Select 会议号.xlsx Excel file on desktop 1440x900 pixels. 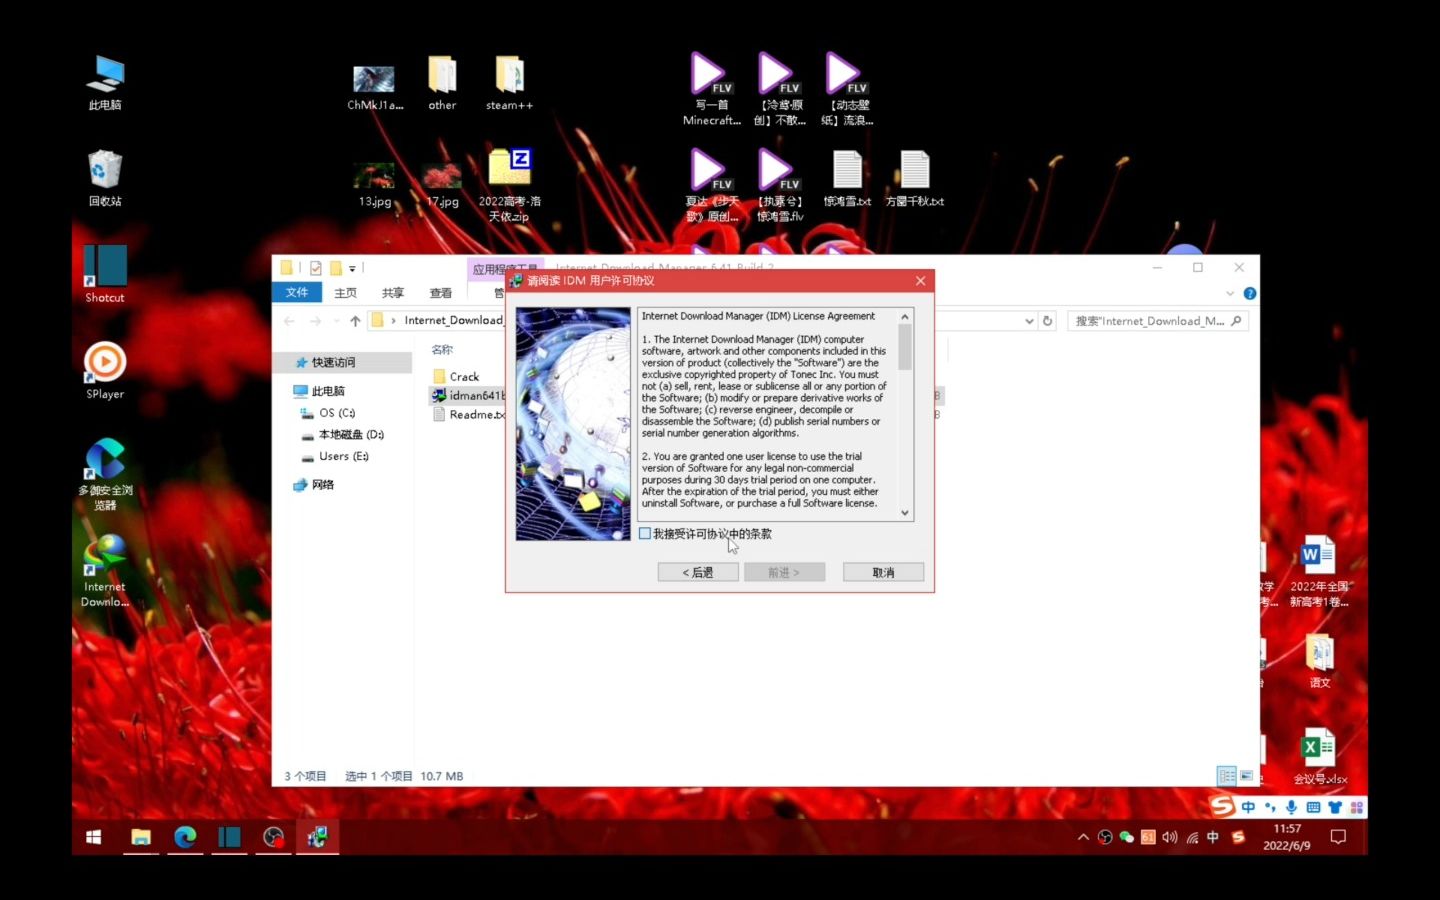point(1320,756)
